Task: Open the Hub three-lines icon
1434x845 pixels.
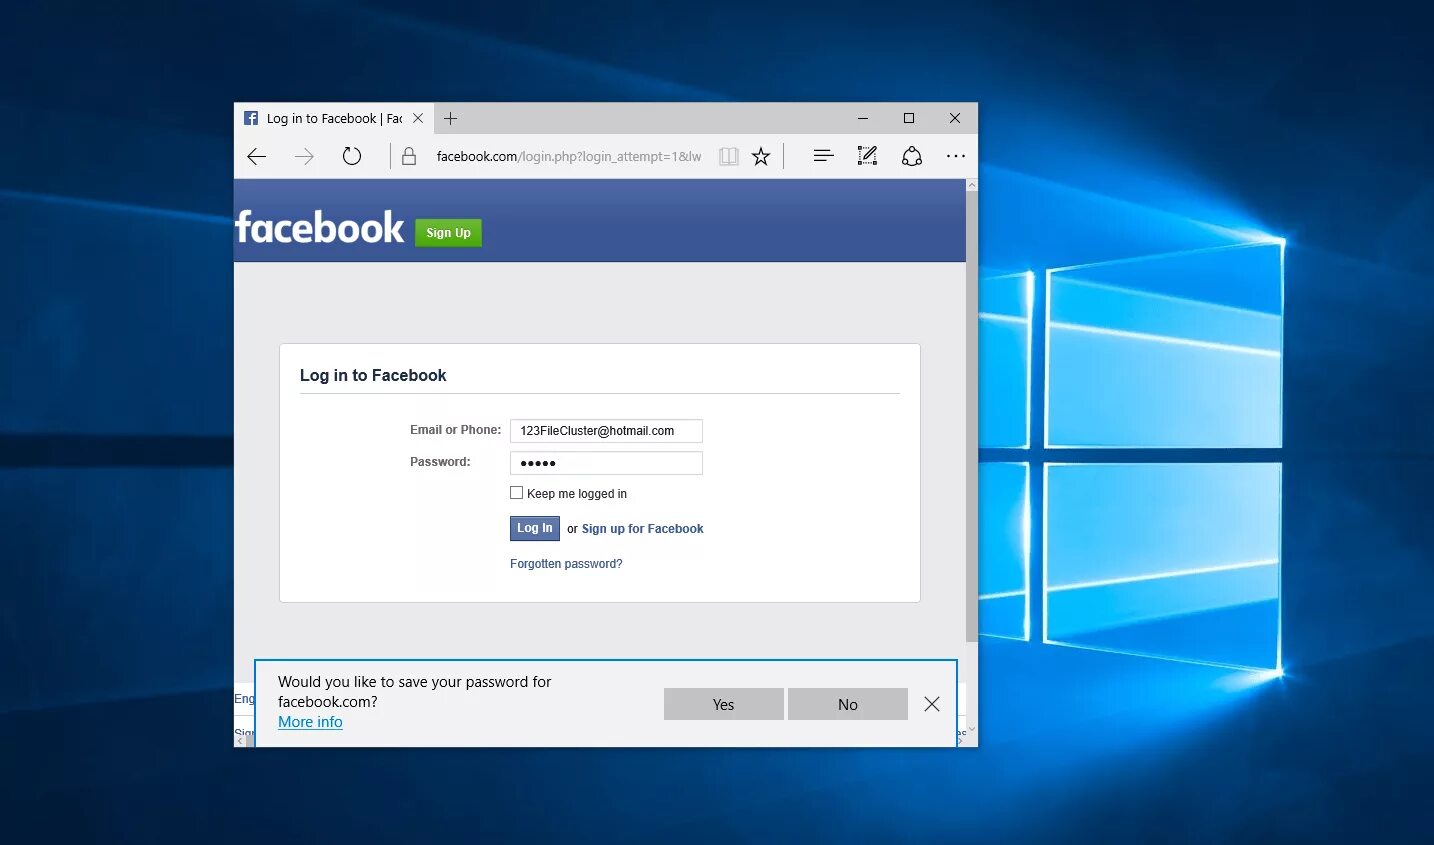Action: (x=823, y=156)
